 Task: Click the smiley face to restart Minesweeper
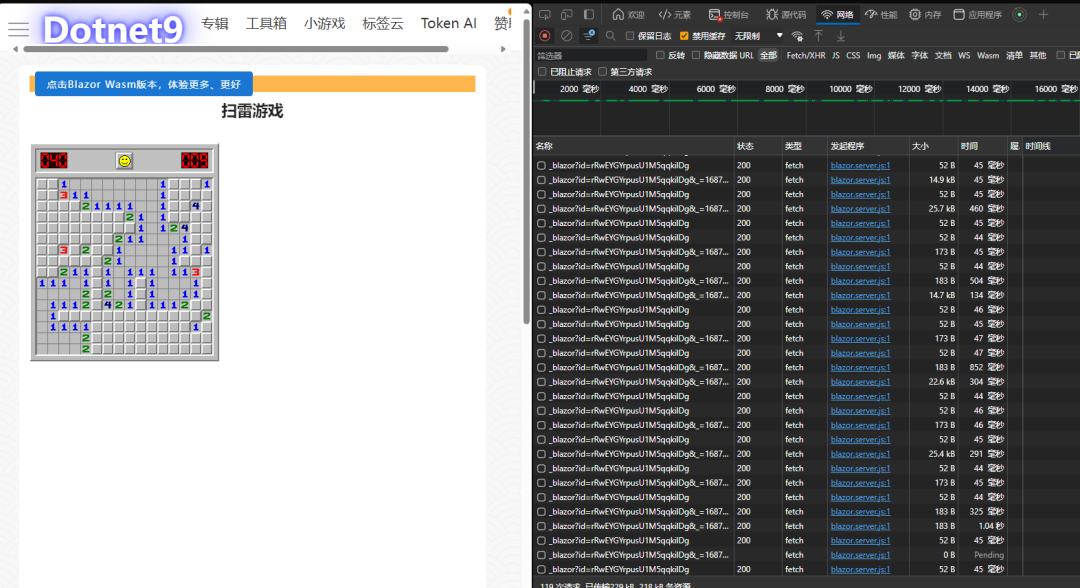click(x=124, y=160)
